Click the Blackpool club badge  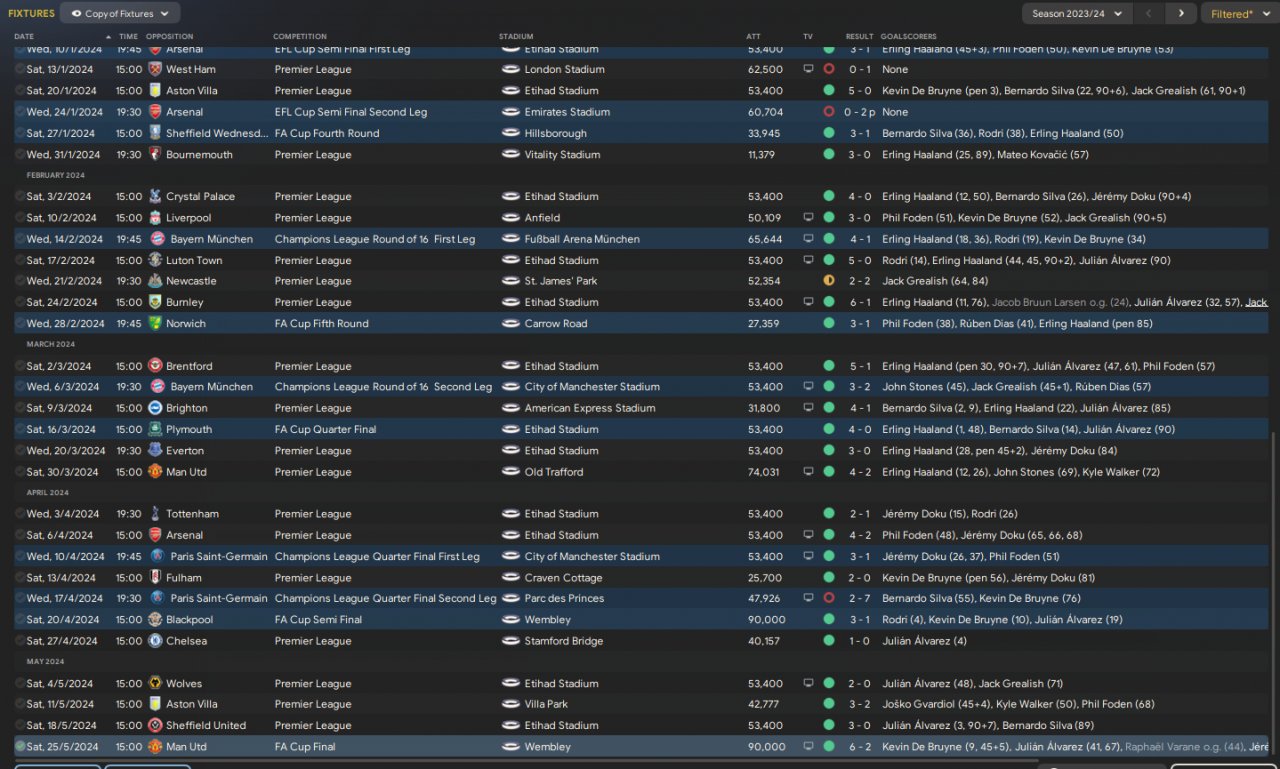[x=155, y=620]
